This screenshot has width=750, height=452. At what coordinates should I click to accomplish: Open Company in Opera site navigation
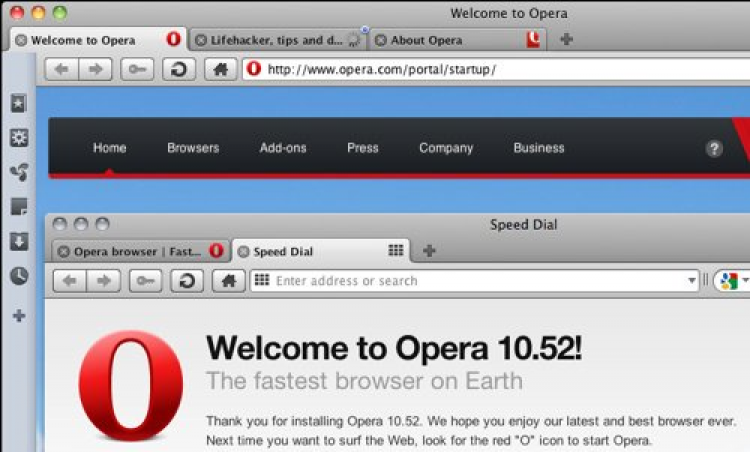pyautogui.click(x=446, y=148)
